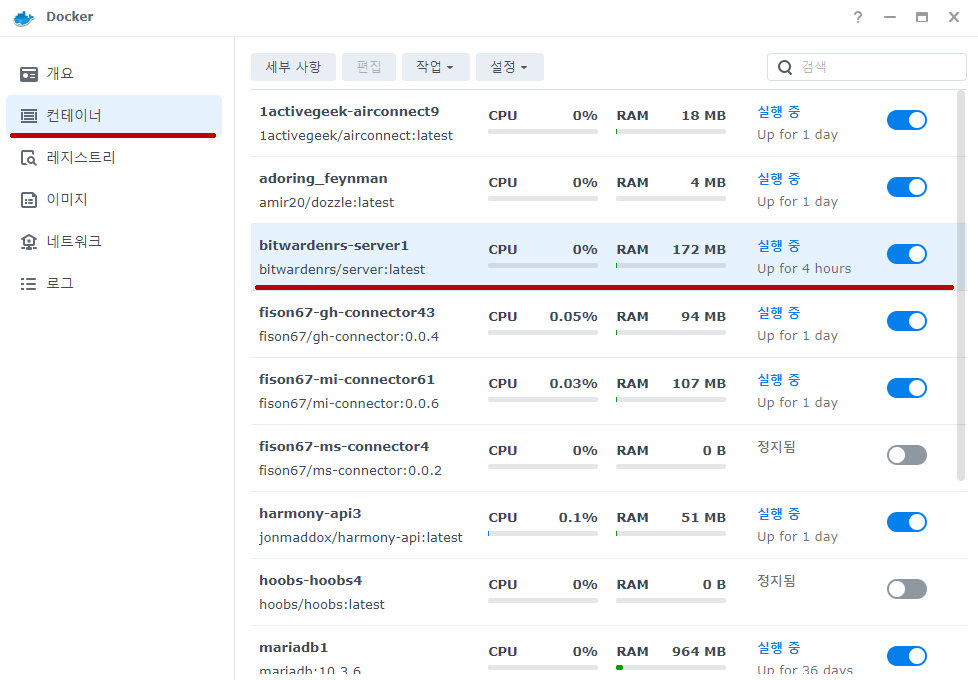Click 실행 중 status of bitwardenrs-server1
Image resolution: width=978 pixels, height=680 pixels.
click(x=778, y=246)
